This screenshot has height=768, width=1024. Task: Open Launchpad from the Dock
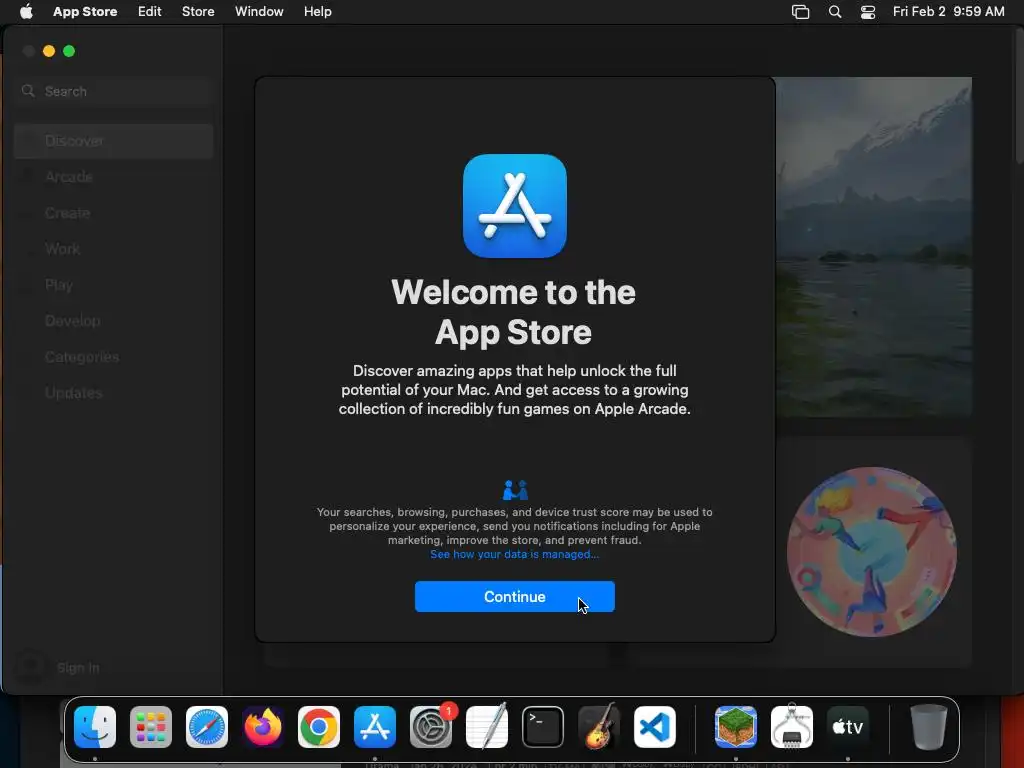[151, 726]
